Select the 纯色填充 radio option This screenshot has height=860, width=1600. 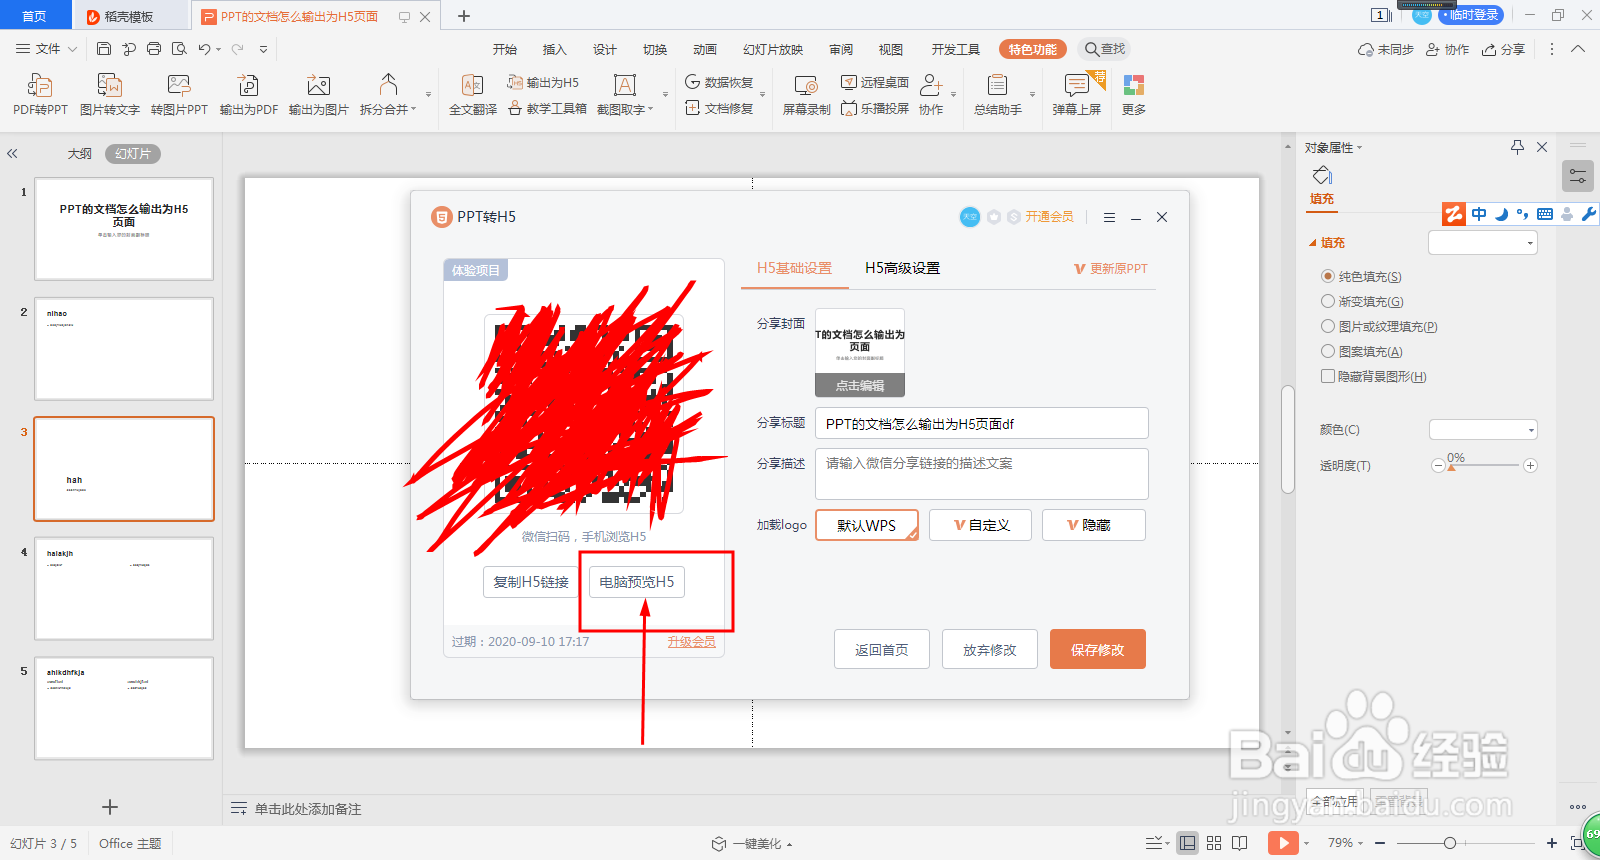[x=1328, y=276]
